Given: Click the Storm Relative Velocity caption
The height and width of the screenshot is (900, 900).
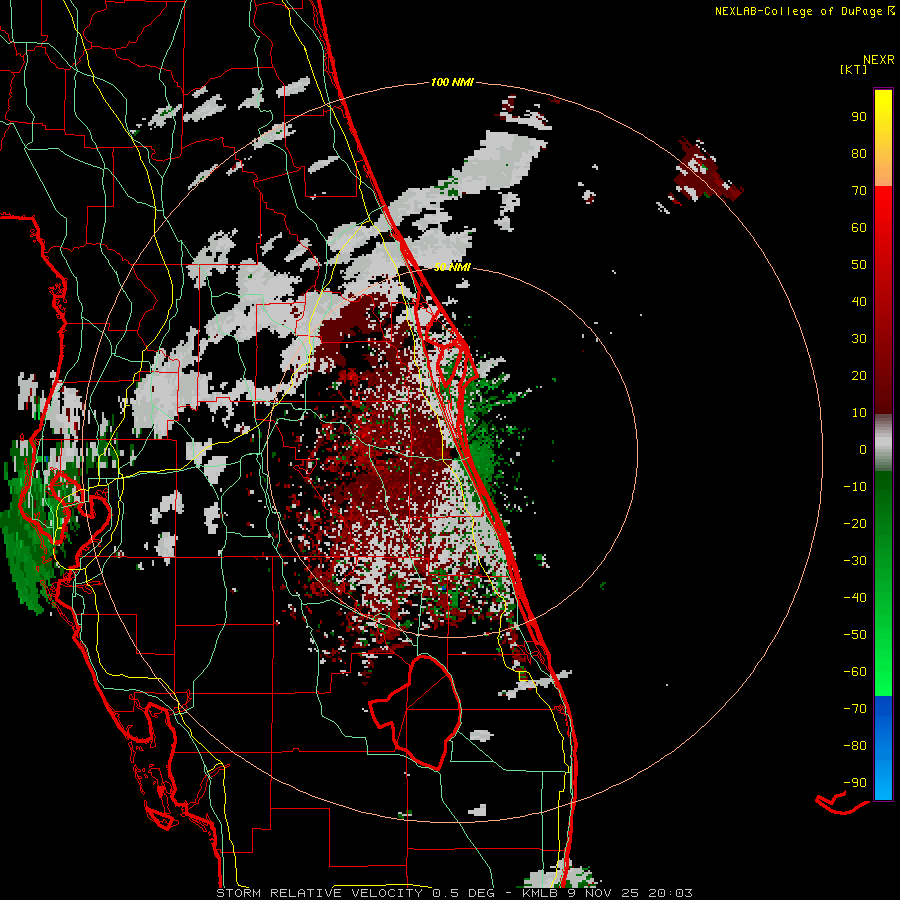Looking at the screenshot, I should 454,893.
